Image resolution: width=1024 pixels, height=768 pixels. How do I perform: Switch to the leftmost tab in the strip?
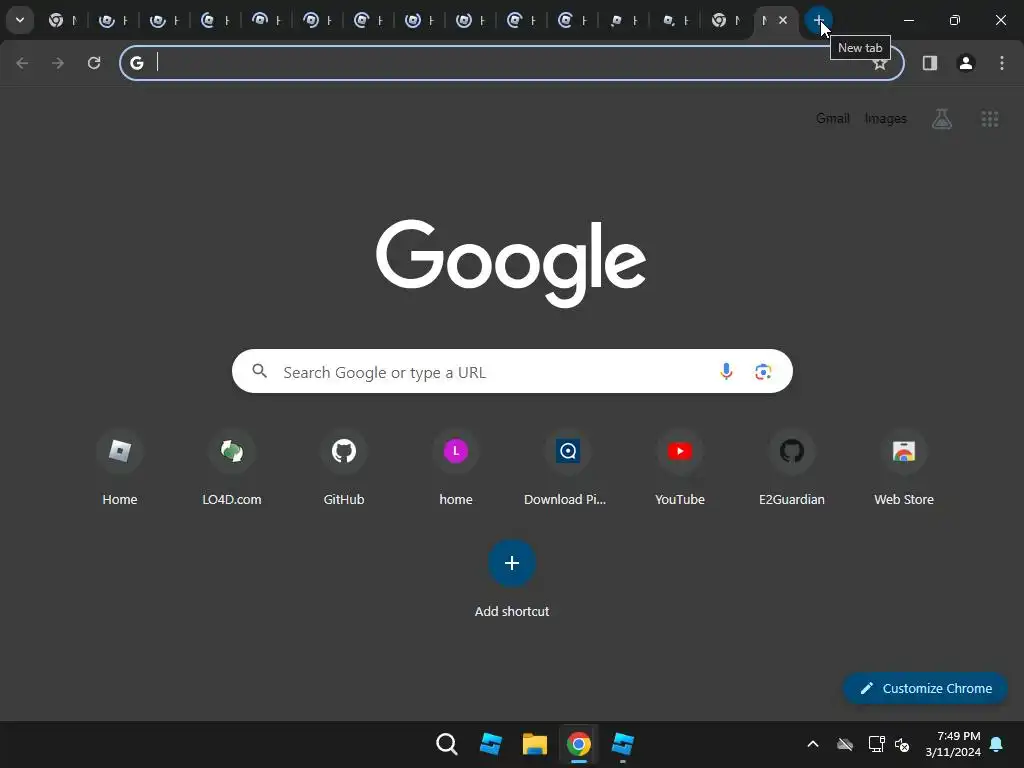pyautogui.click(x=63, y=20)
